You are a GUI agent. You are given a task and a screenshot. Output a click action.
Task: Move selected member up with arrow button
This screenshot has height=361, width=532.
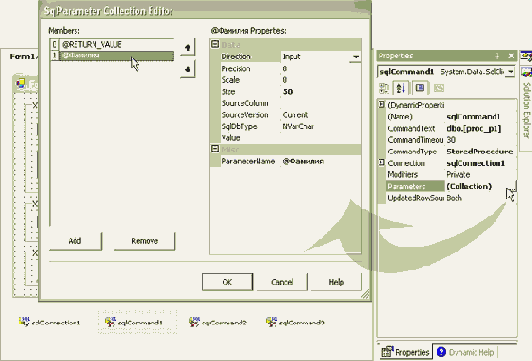[x=188, y=48]
